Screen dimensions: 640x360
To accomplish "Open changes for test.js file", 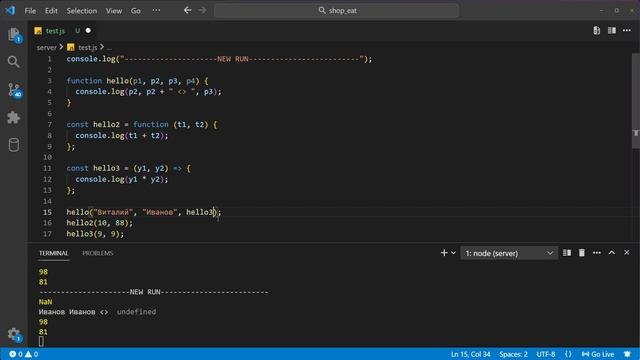I will pyautogui.click(x=596, y=31).
